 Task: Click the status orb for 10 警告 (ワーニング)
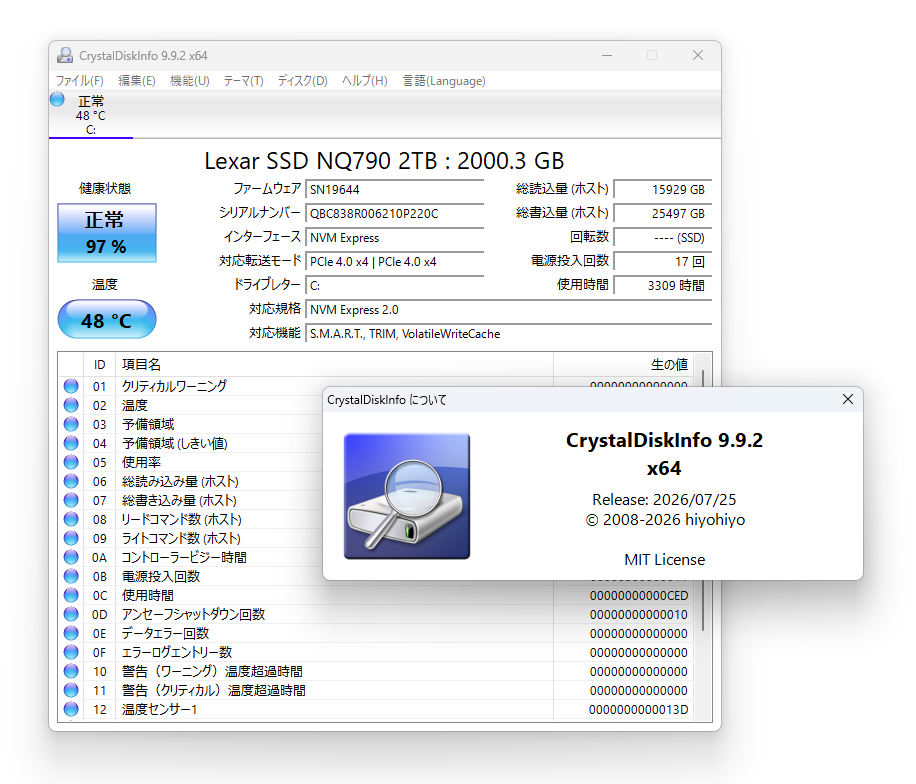[71, 671]
